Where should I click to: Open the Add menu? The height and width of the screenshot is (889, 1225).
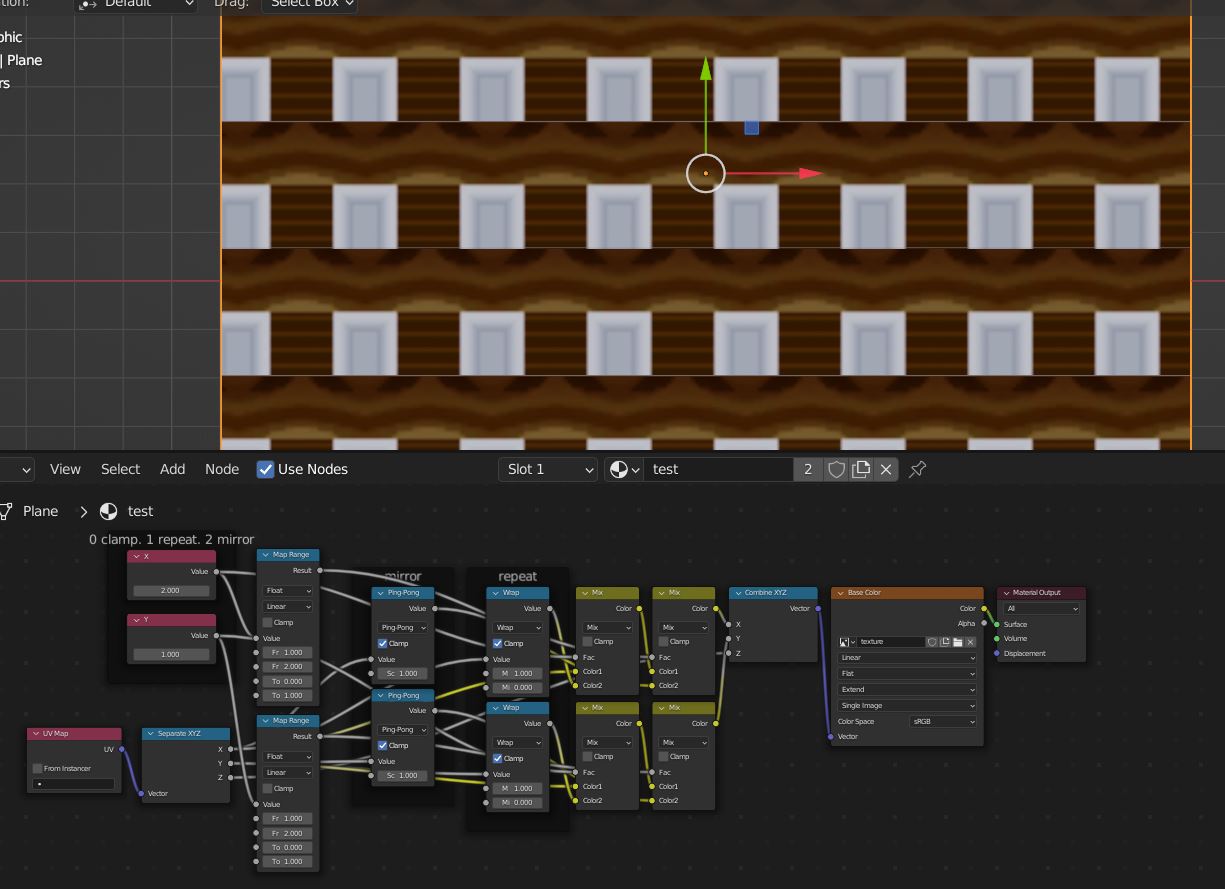172,469
